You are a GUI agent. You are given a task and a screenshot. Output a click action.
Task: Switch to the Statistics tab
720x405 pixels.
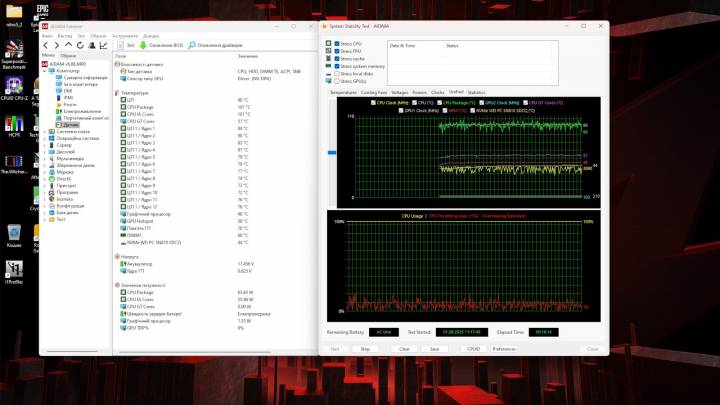point(476,93)
